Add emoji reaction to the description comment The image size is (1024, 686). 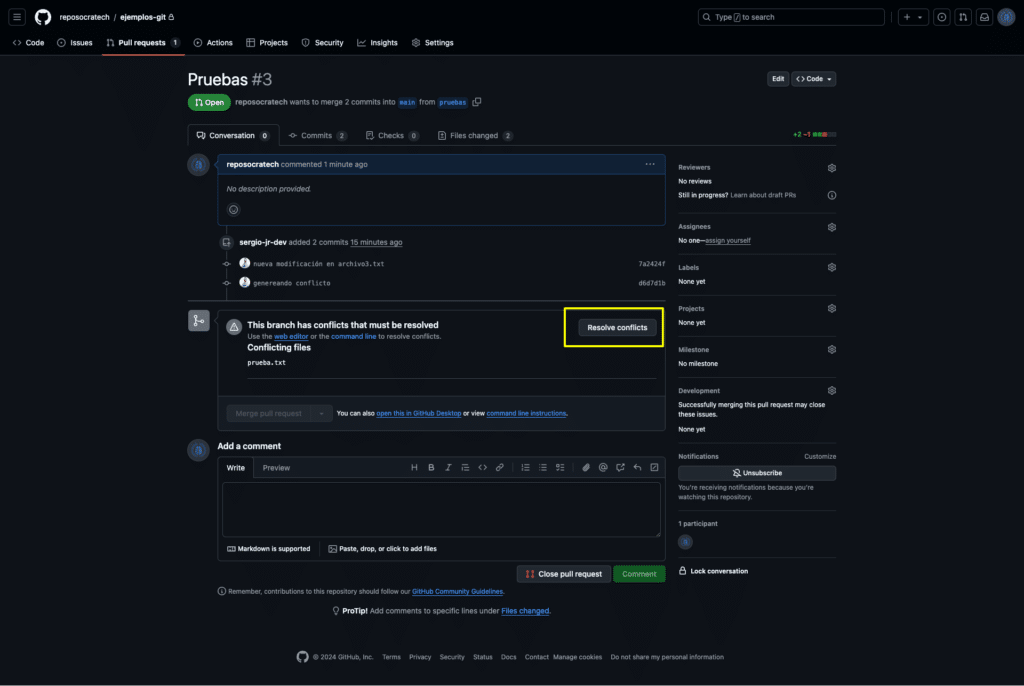[233, 210]
